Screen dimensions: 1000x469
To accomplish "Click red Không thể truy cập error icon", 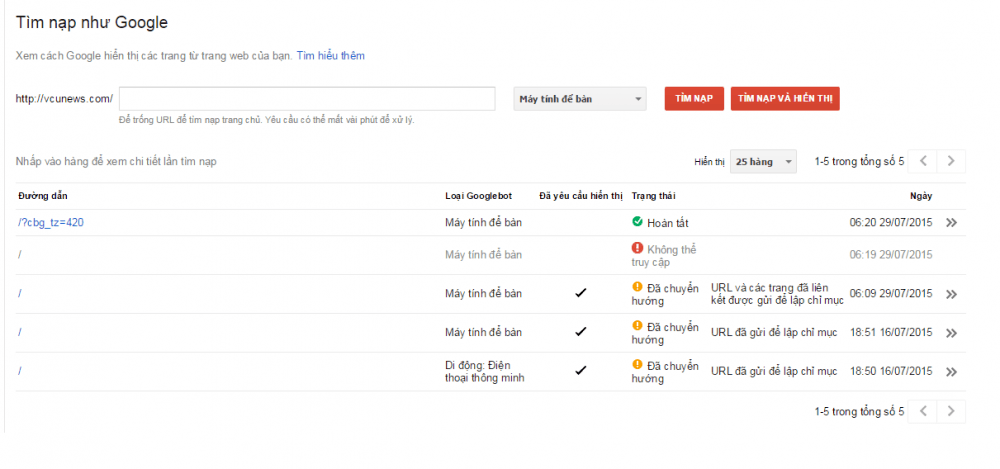I will coord(637,248).
